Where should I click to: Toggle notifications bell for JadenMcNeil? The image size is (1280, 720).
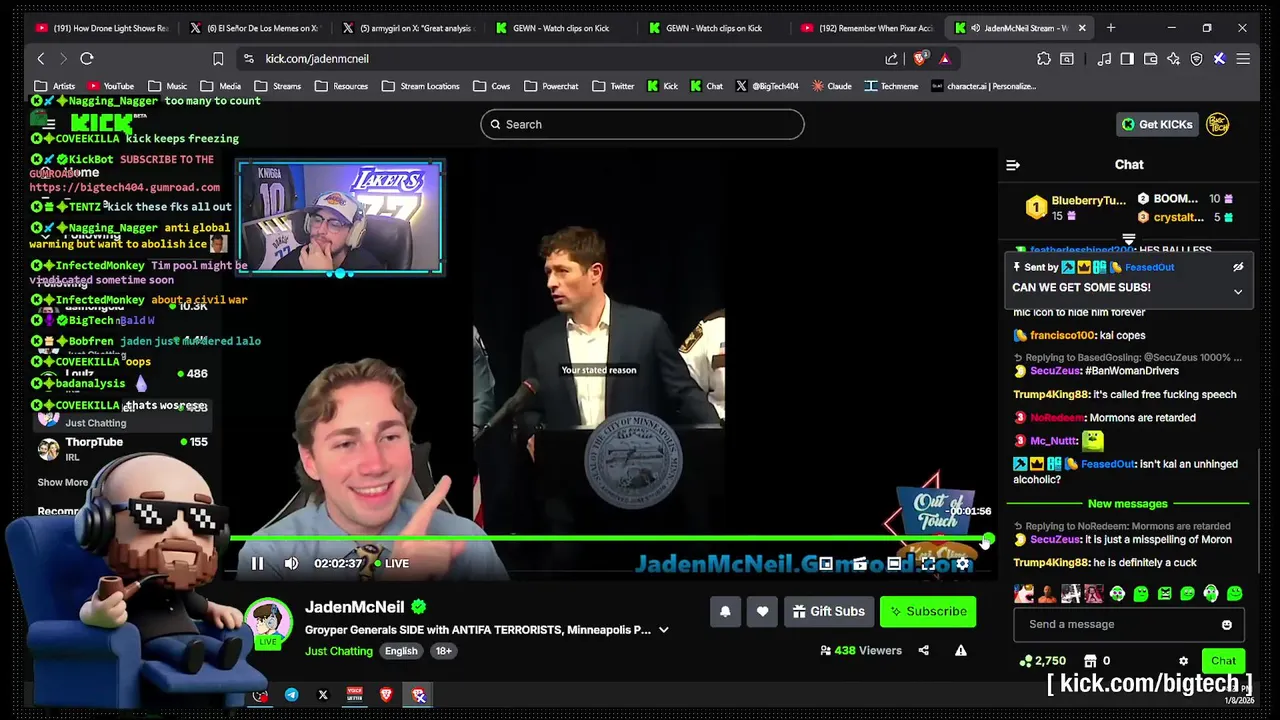725,611
